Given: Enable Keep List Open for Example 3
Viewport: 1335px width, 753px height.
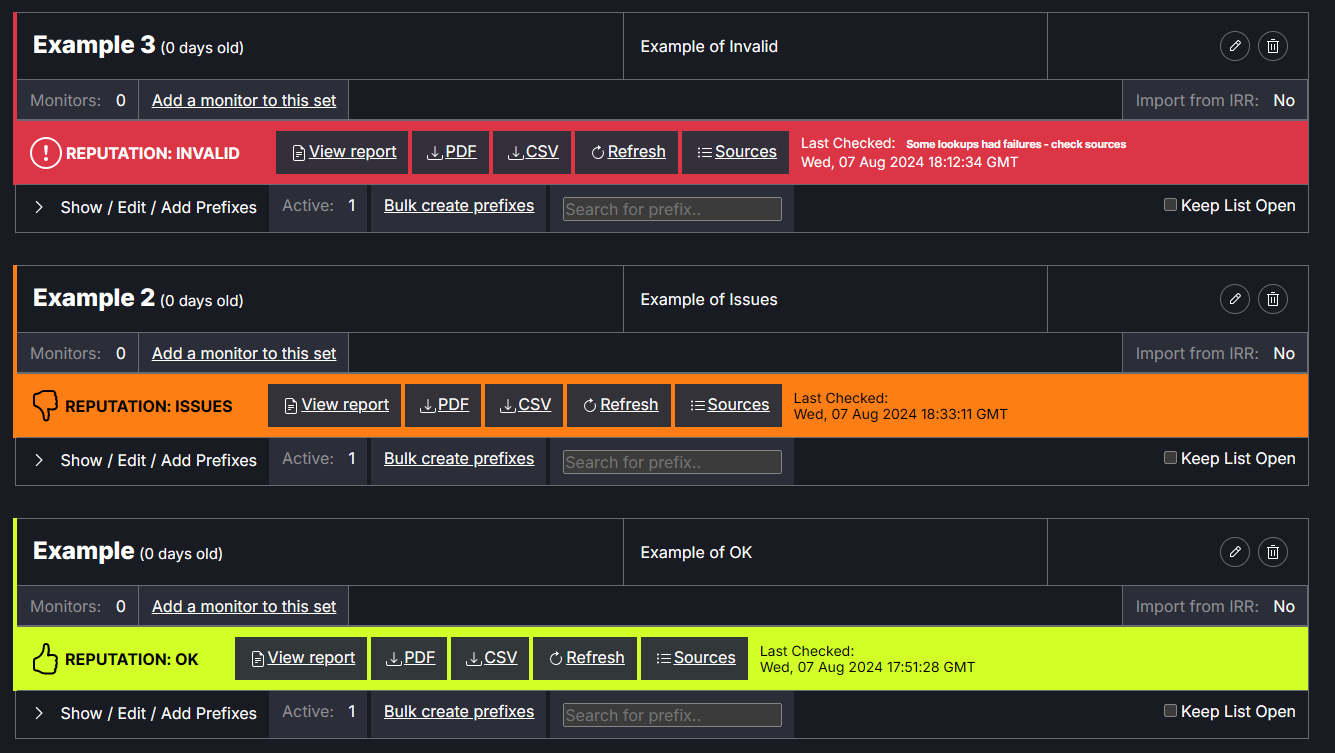Looking at the screenshot, I should tap(1170, 205).
